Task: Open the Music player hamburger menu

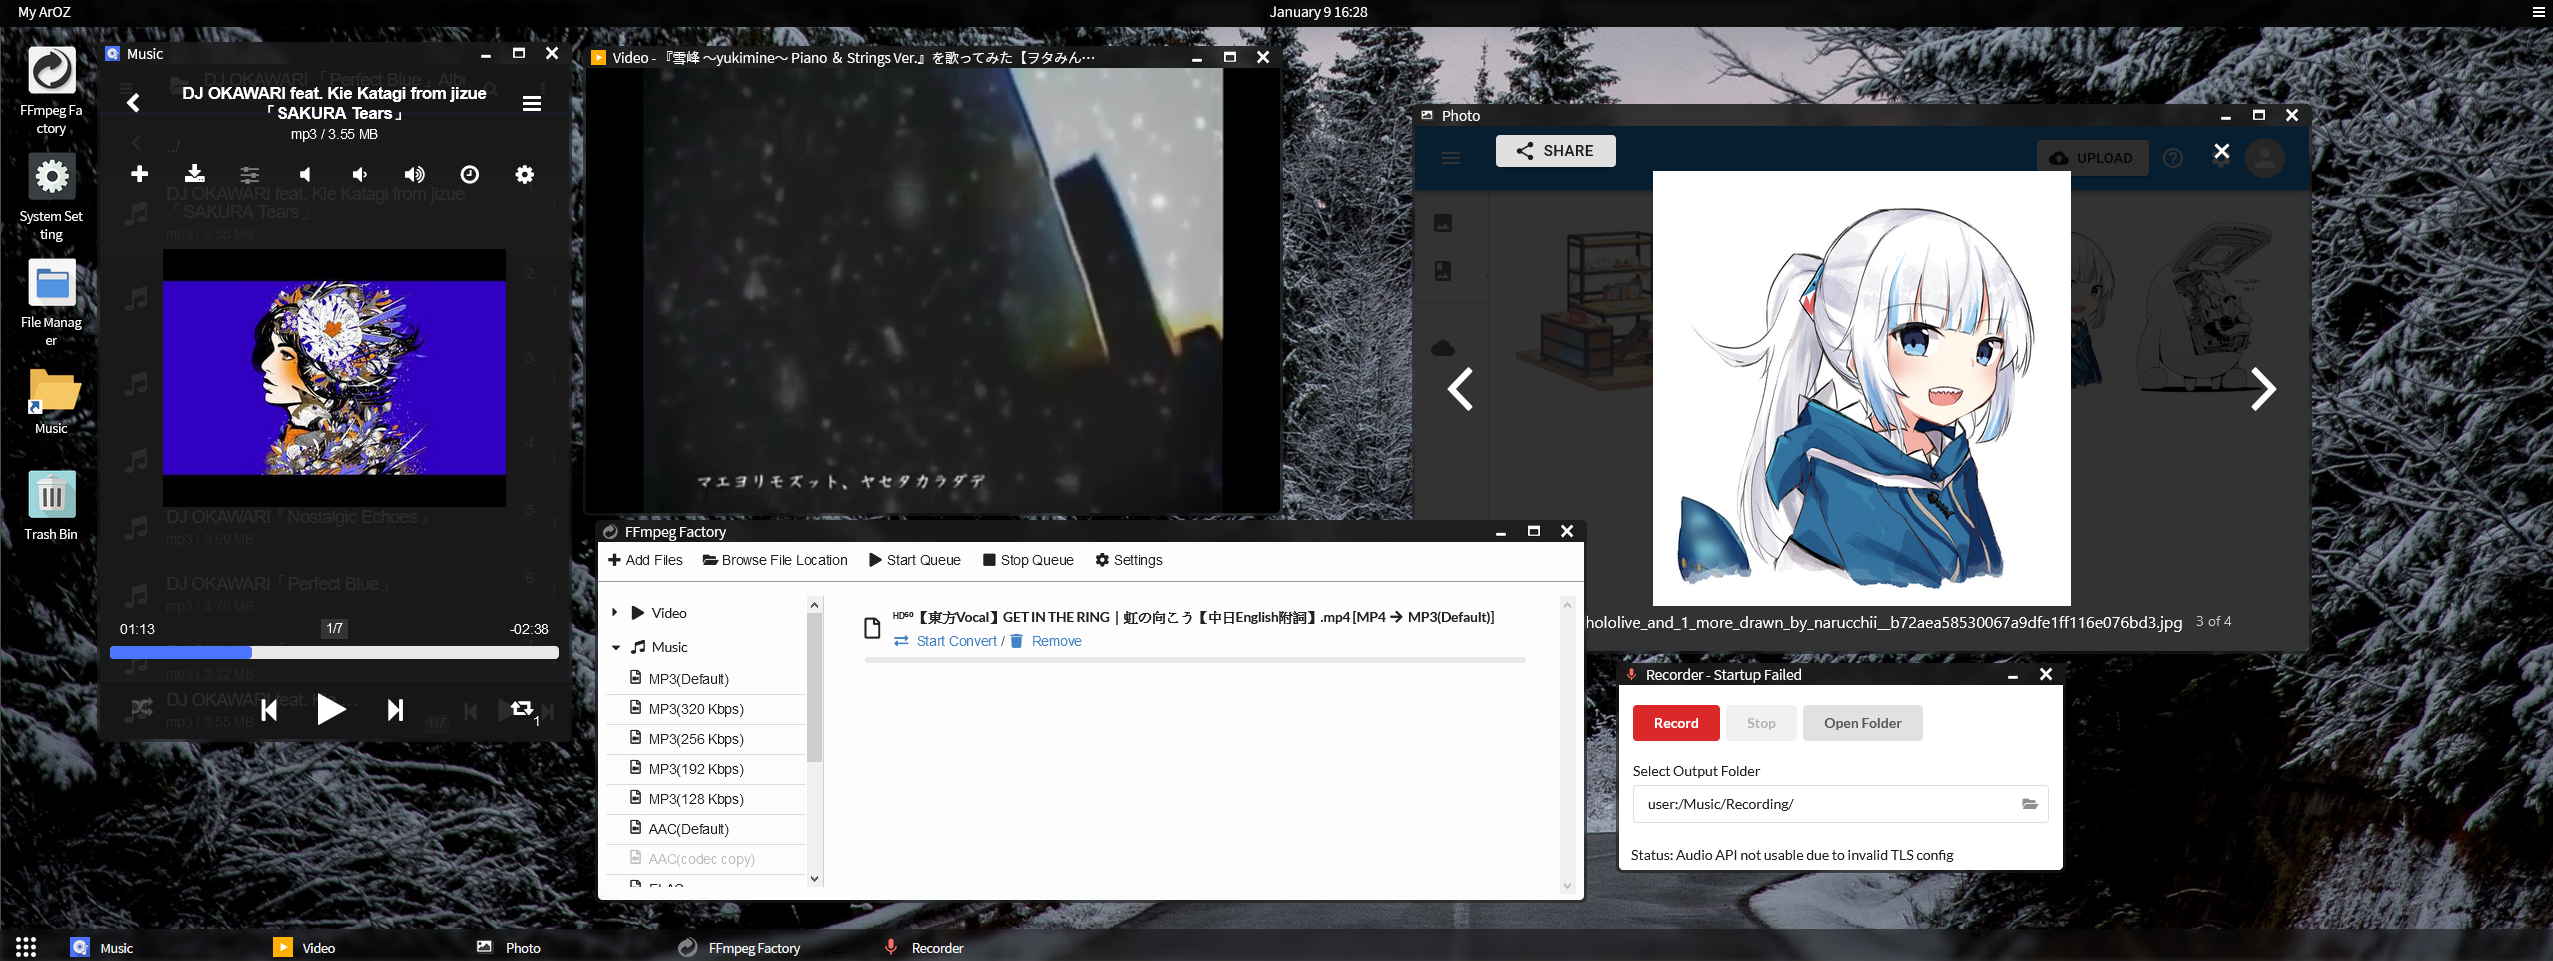Action: (x=532, y=104)
